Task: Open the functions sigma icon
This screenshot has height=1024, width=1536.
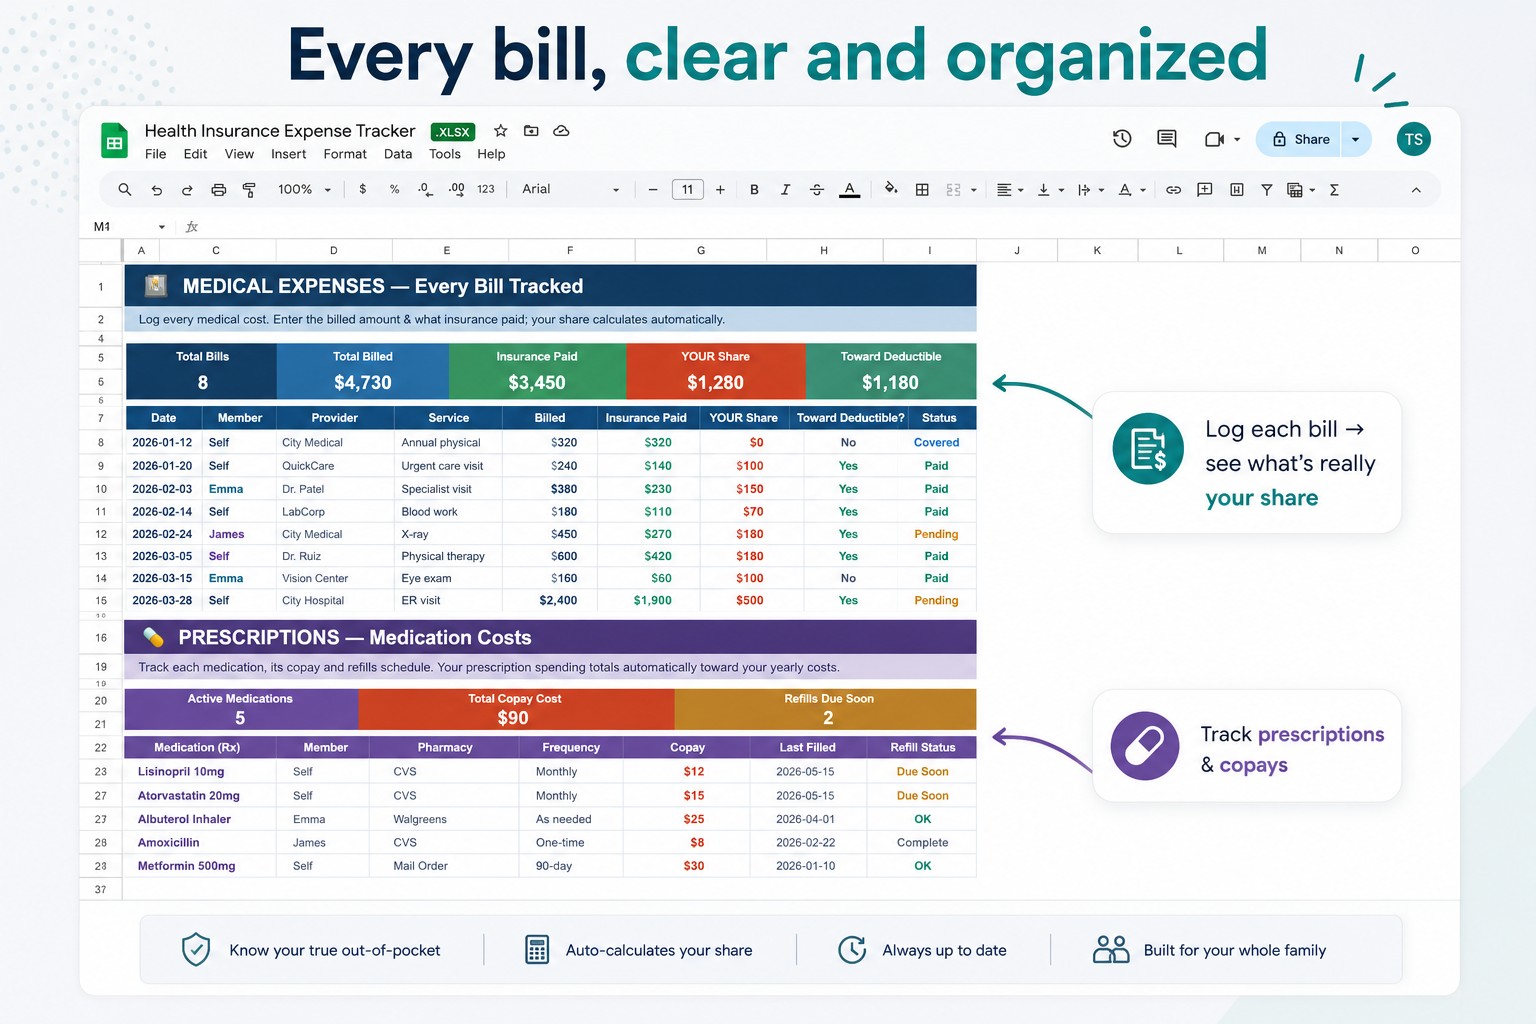Action: point(1334,189)
